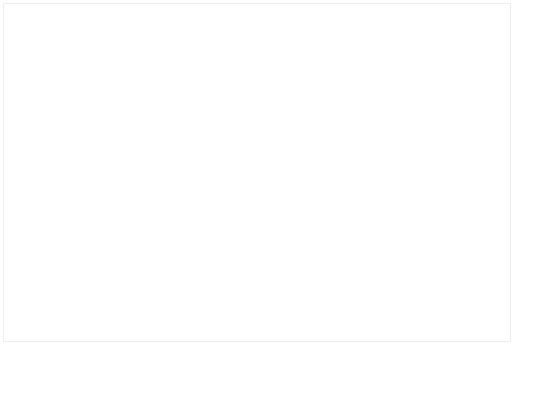
Task: Select the top-right corner of the bordered panel
Action: click(510, 4)
